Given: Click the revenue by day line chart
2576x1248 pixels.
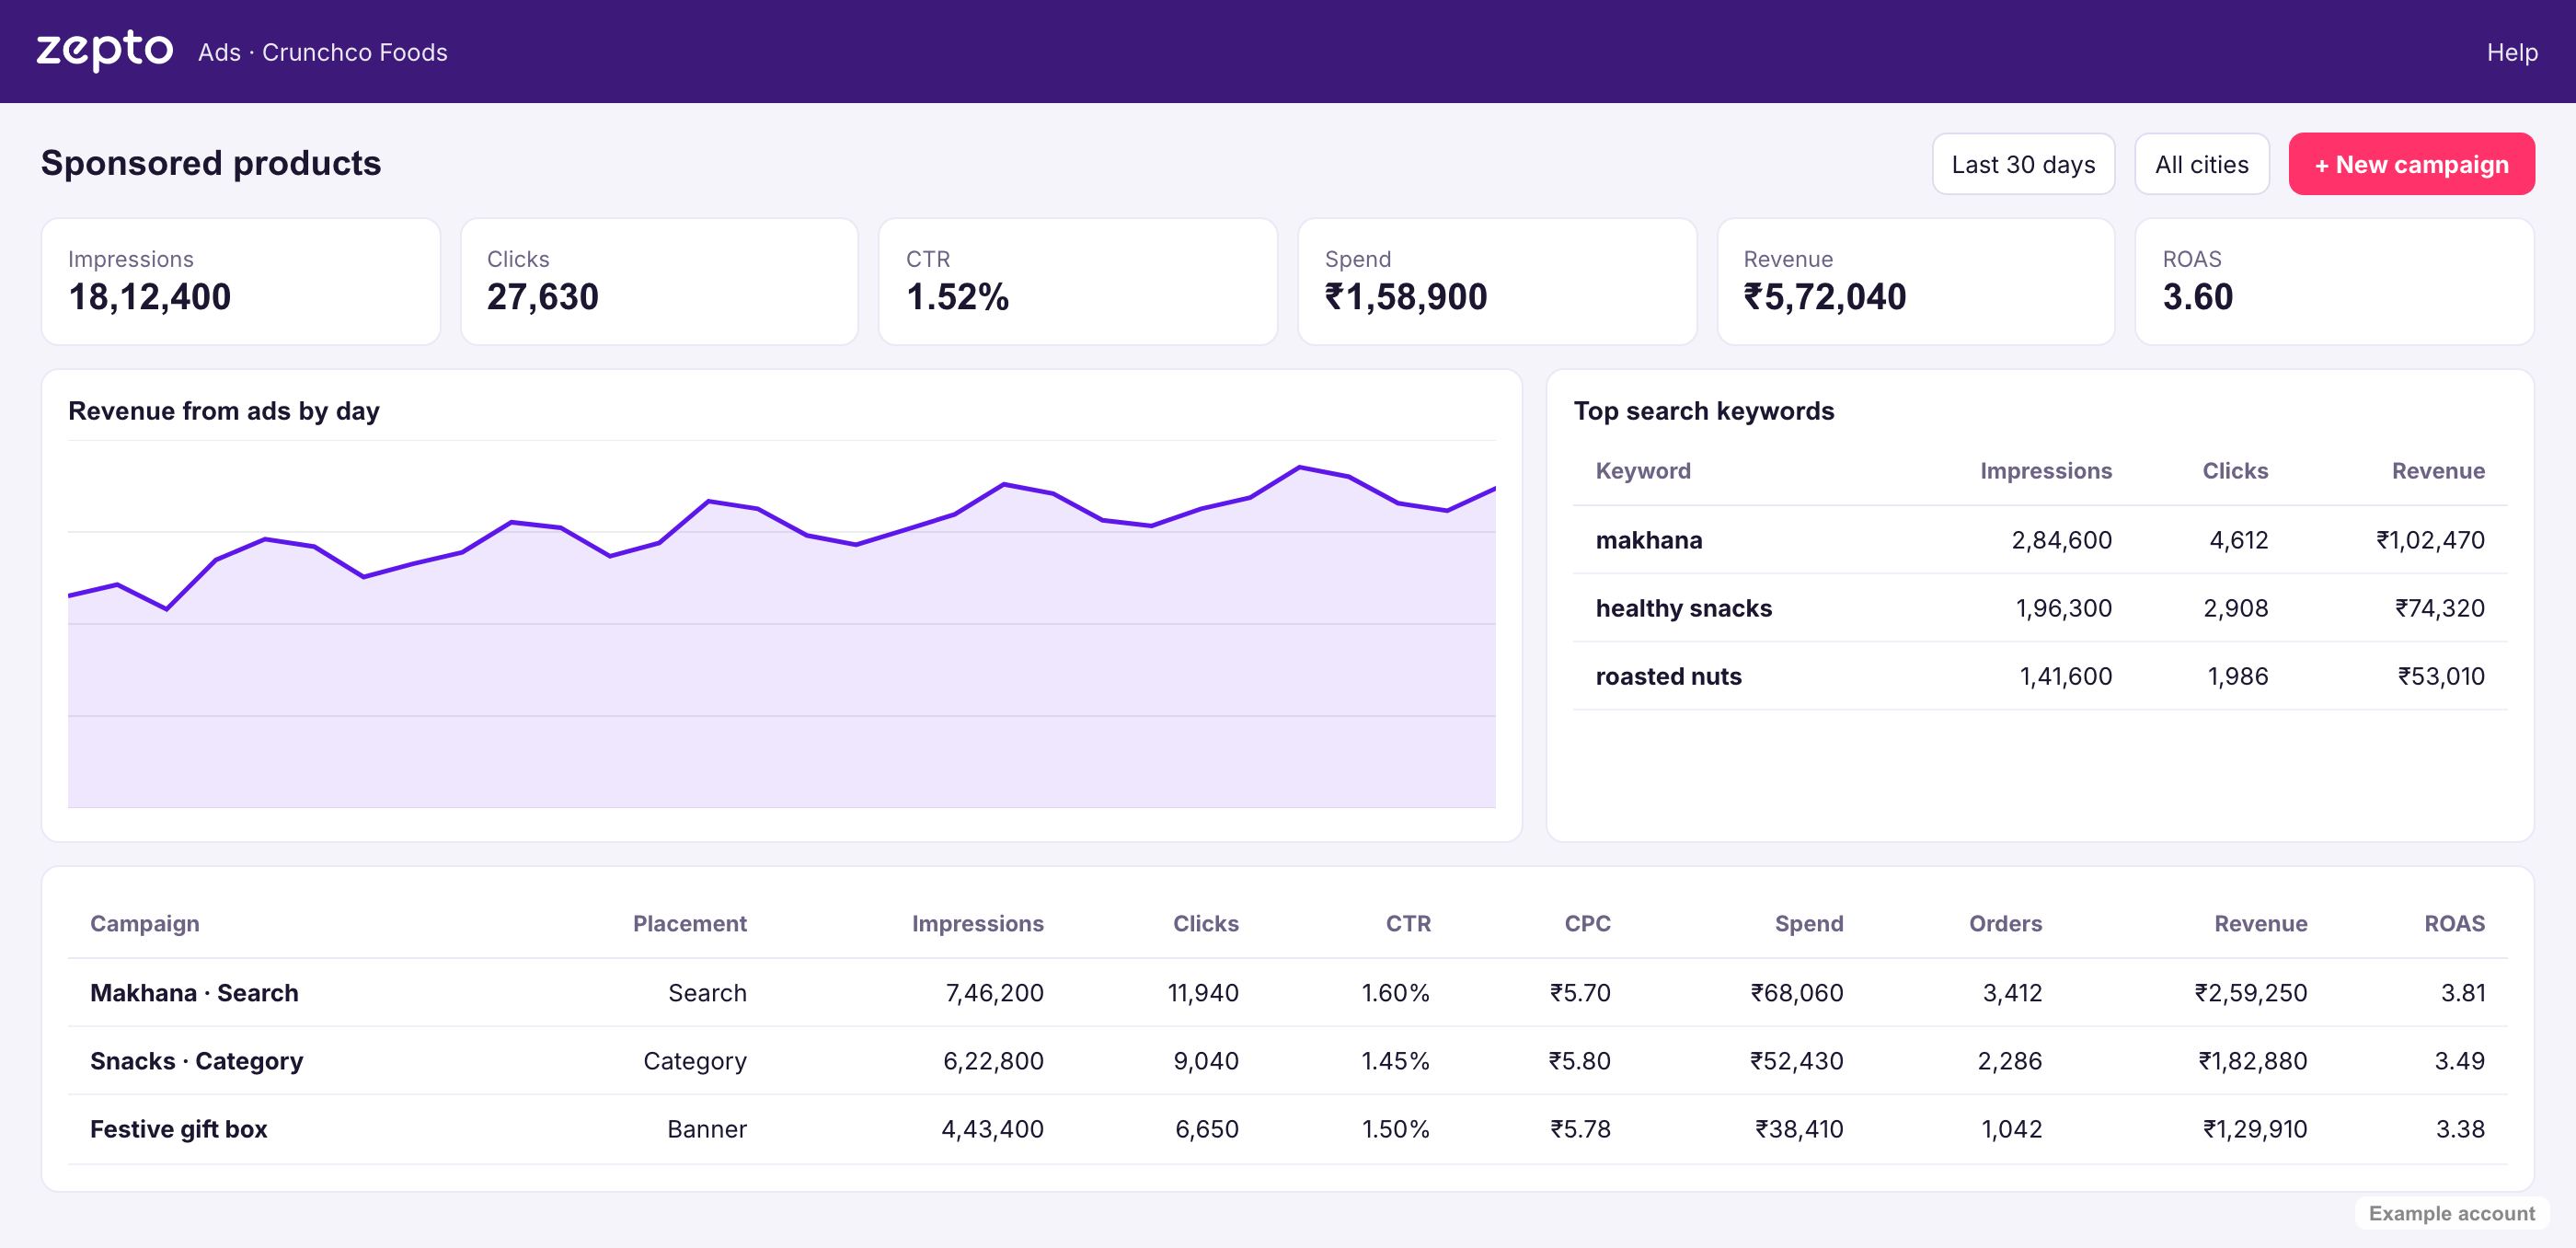Looking at the screenshot, I should coord(781,624).
